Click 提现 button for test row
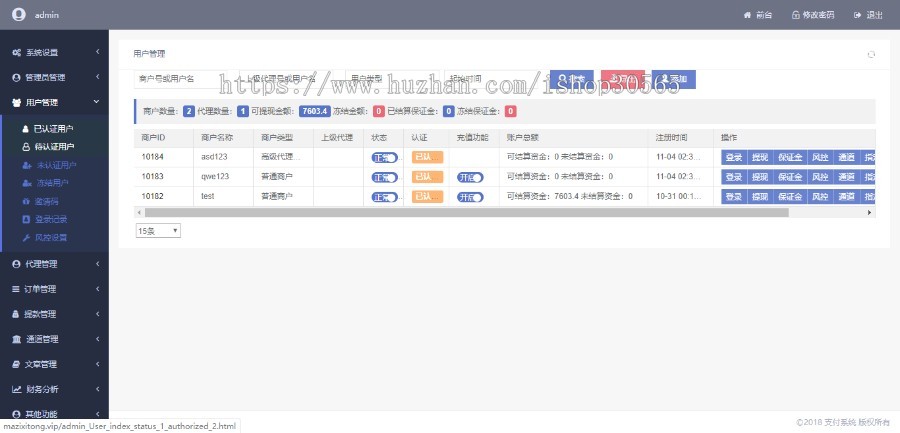The width and height of the screenshot is (900, 433). (x=759, y=197)
